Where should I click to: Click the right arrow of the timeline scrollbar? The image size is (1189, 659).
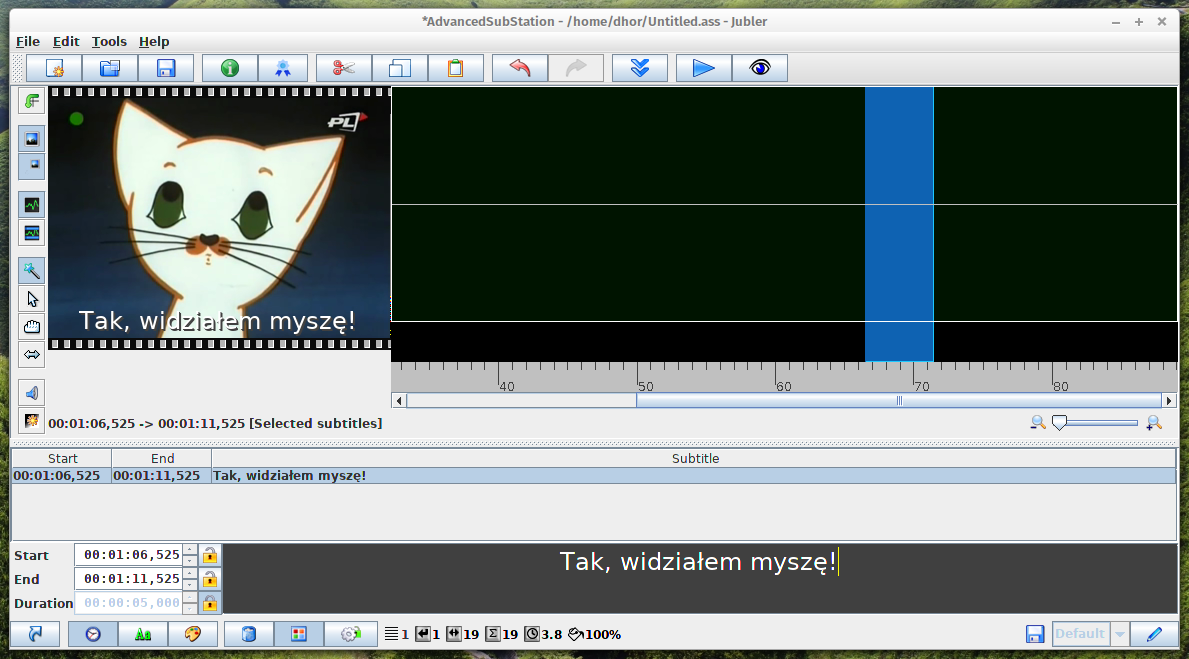[1169, 400]
